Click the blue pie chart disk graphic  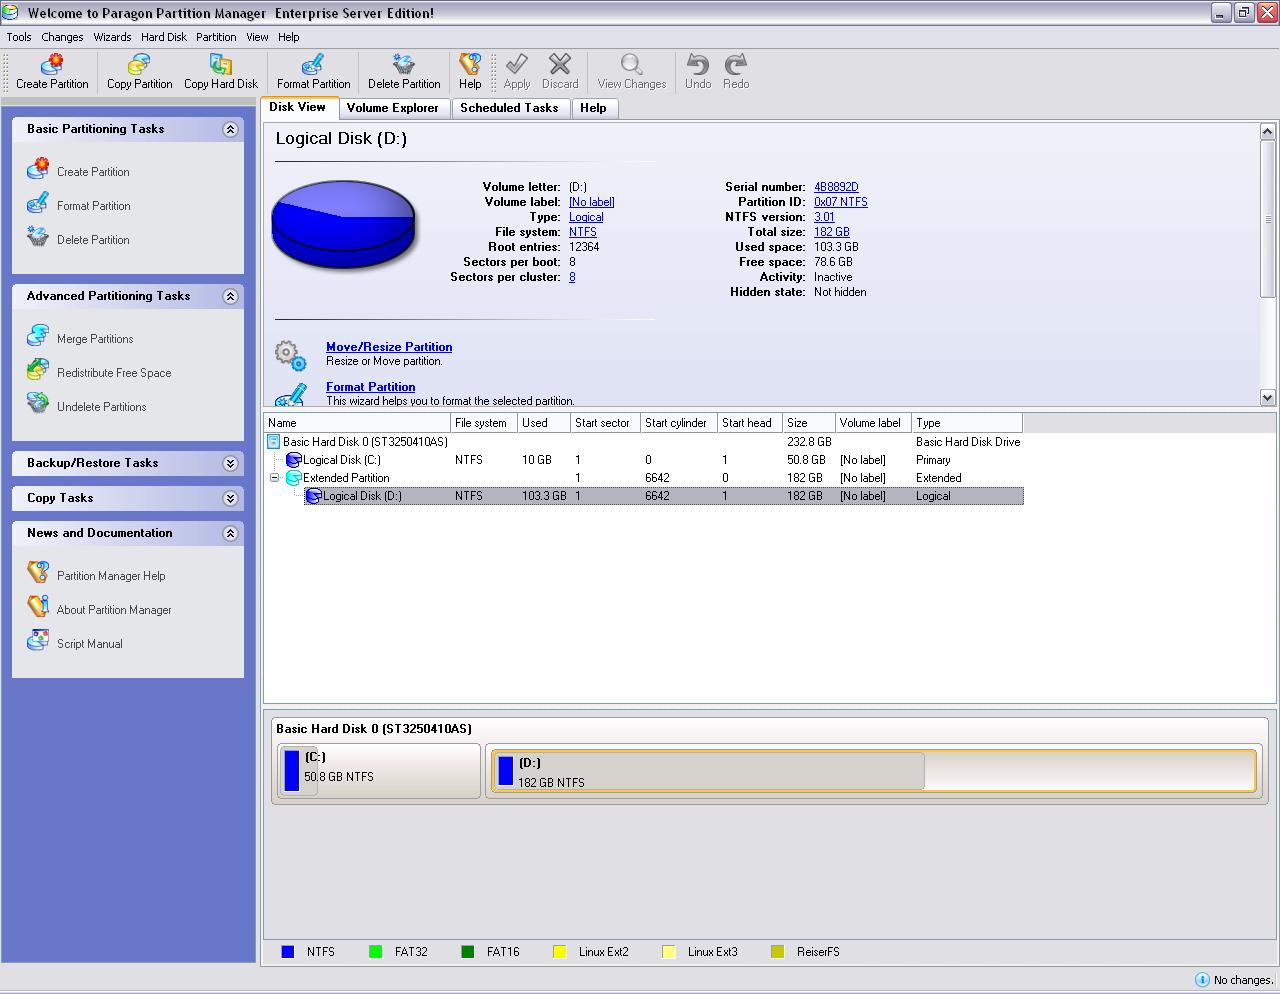tap(343, 224)
